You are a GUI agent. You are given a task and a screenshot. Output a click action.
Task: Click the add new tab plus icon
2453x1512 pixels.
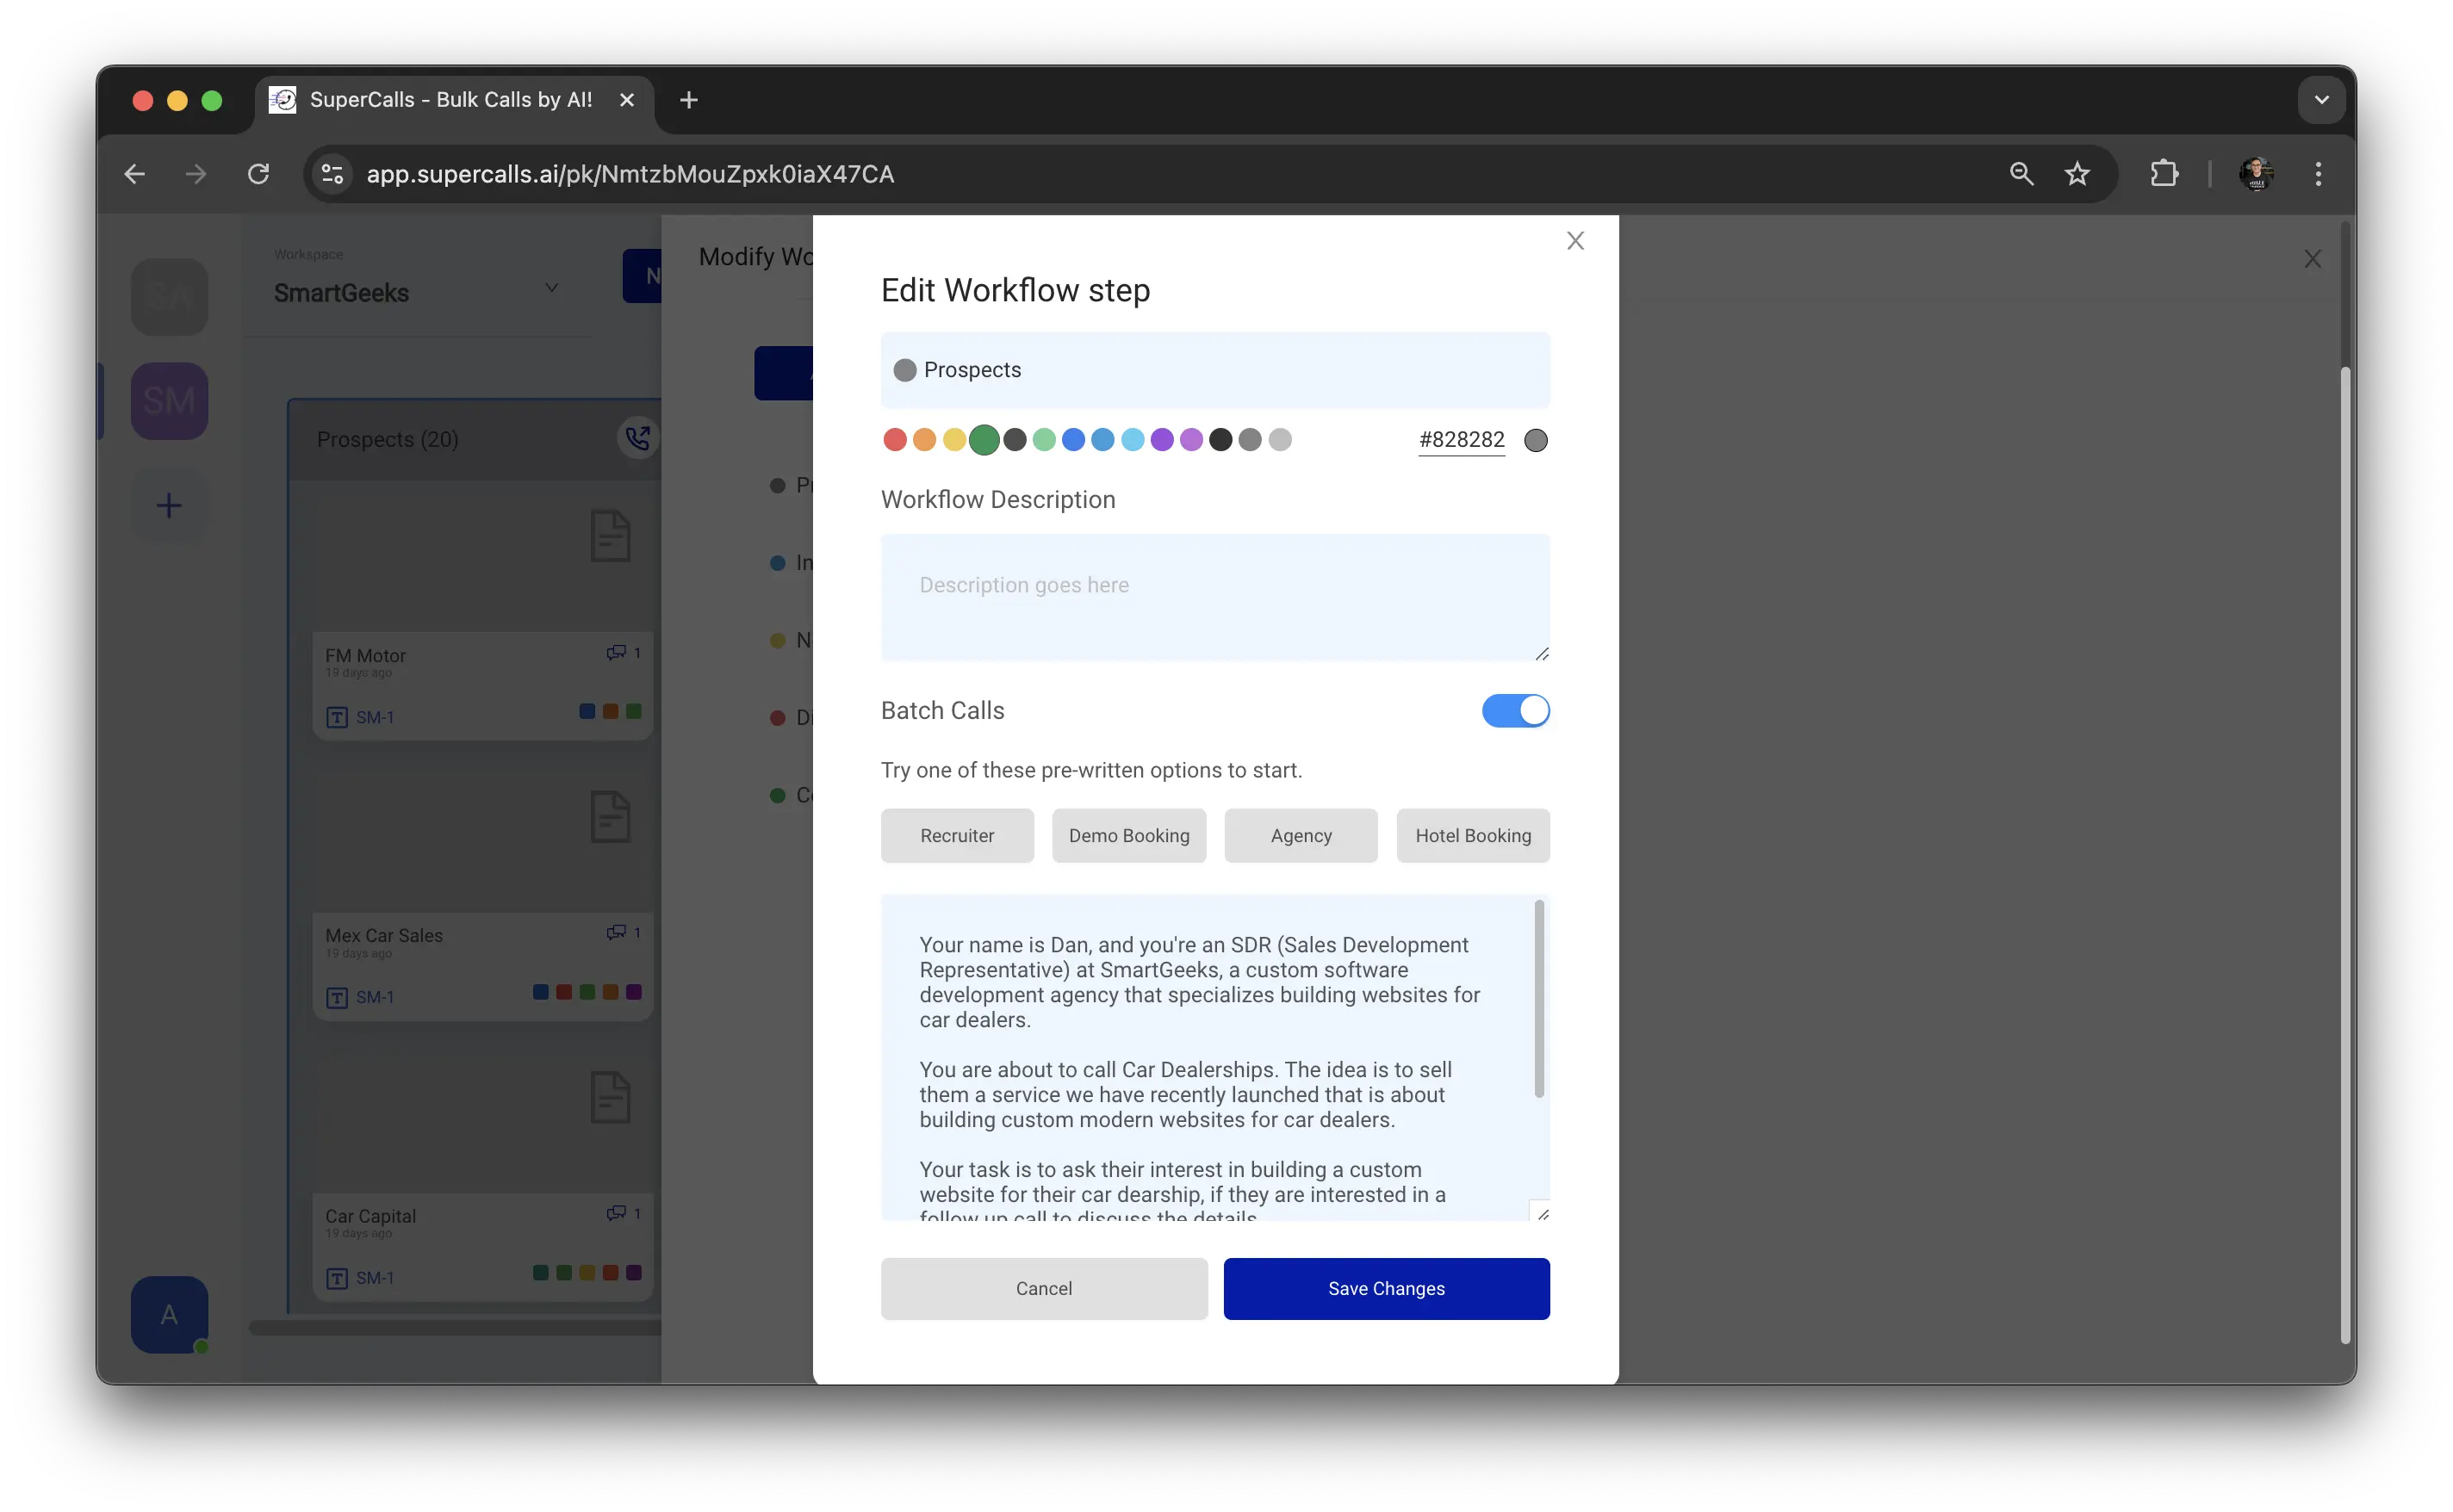(x=688, y=100)
